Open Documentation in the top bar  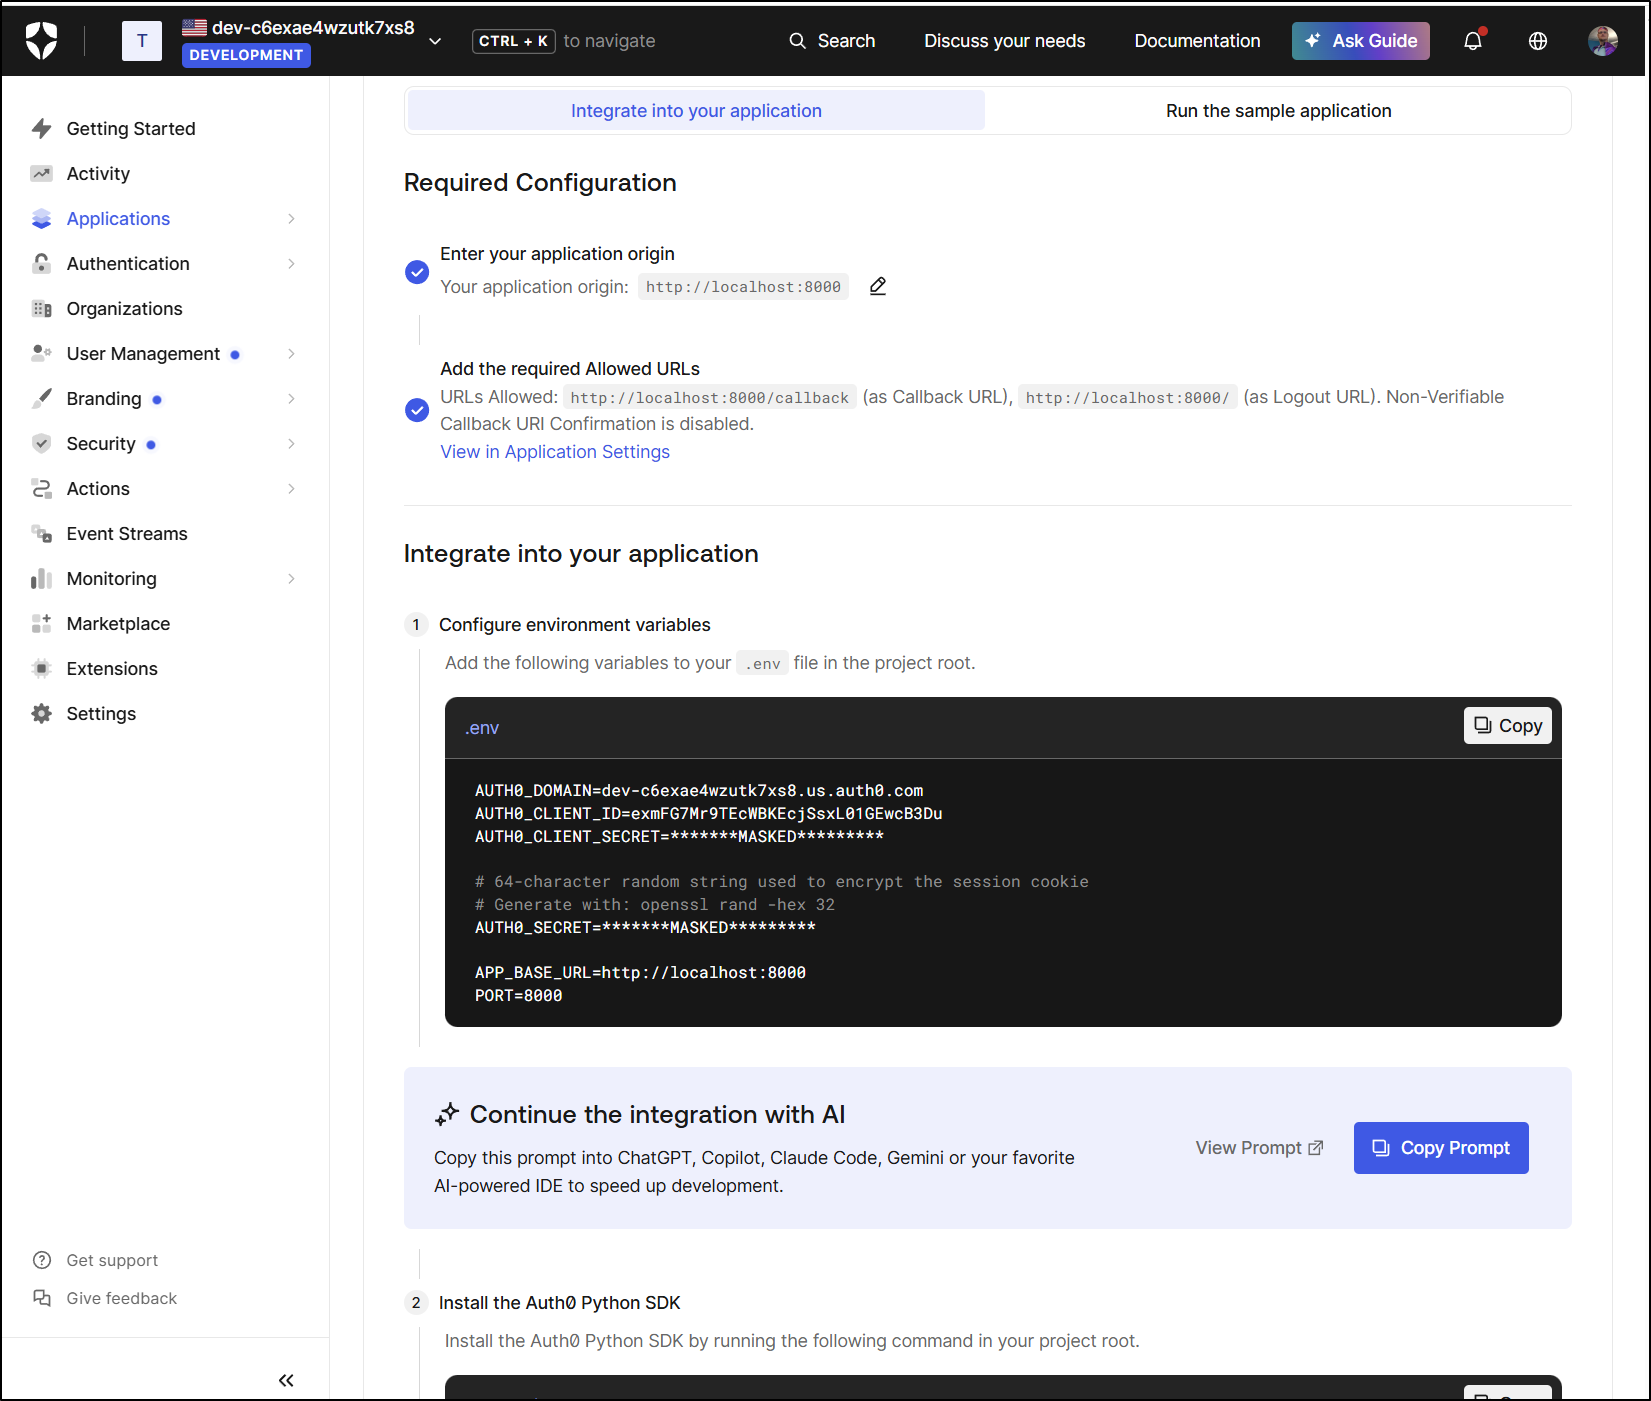point(1197,41)
